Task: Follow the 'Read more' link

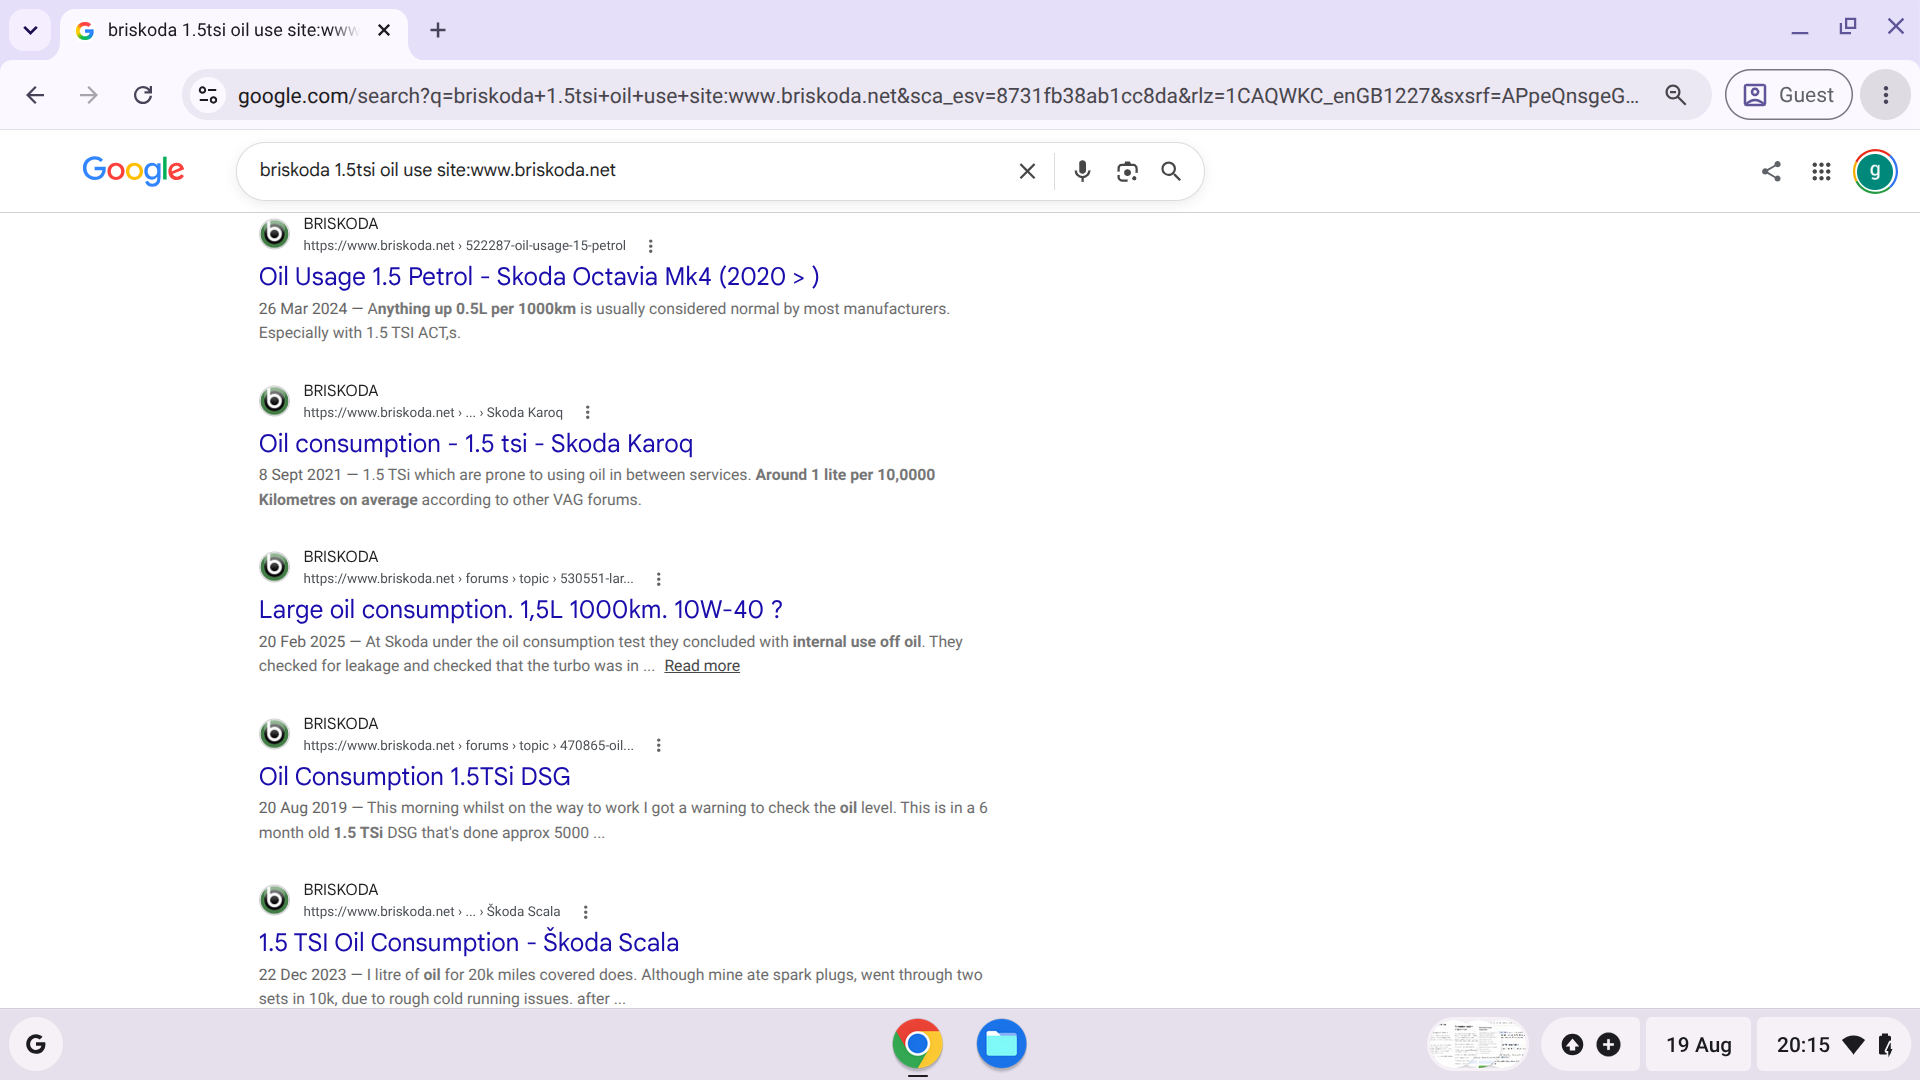Action: tap(702, 666)
